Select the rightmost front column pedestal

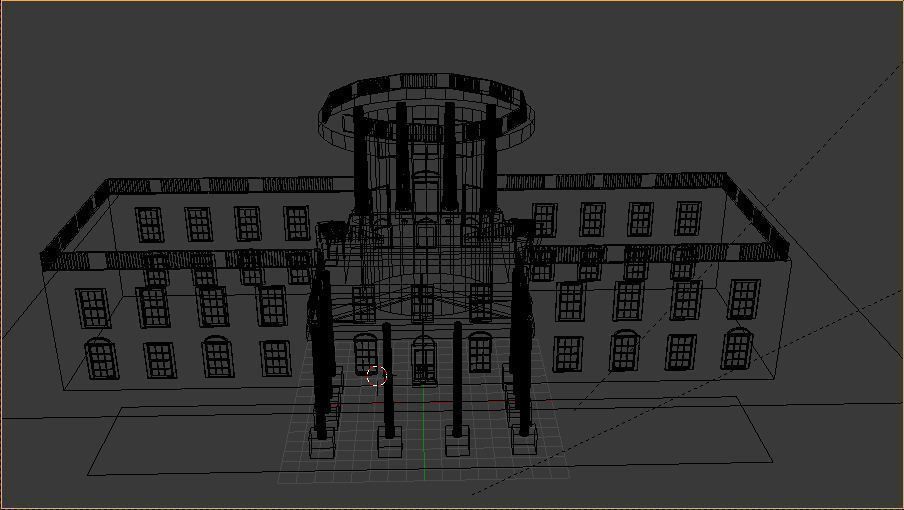pyautogui.click(x=523, y=439)
